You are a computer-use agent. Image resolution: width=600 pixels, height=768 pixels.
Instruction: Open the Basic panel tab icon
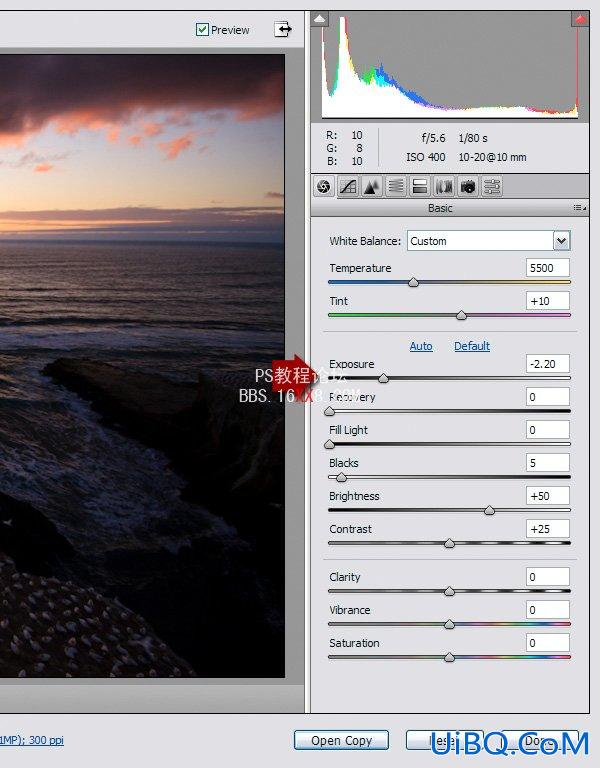point(324,187)
